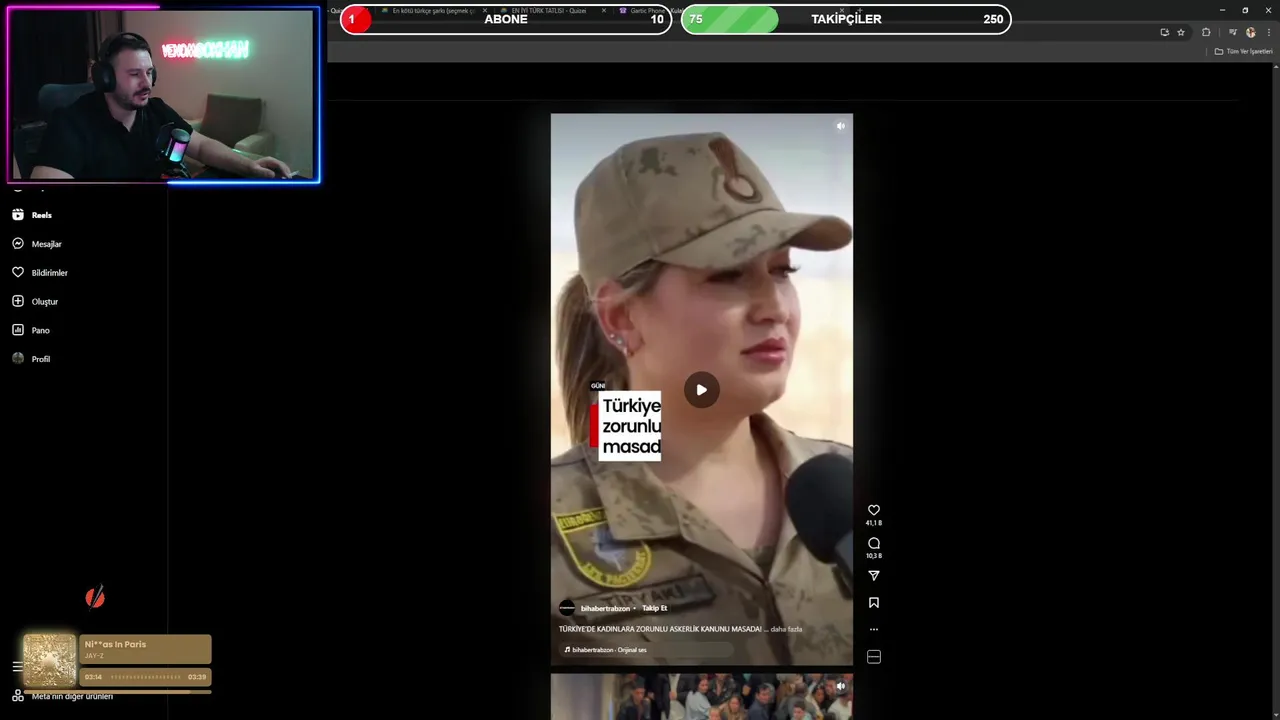Click the crowd reel preview at the bottom
This screenshot has width=1280, height=720.
coord(701,697)
